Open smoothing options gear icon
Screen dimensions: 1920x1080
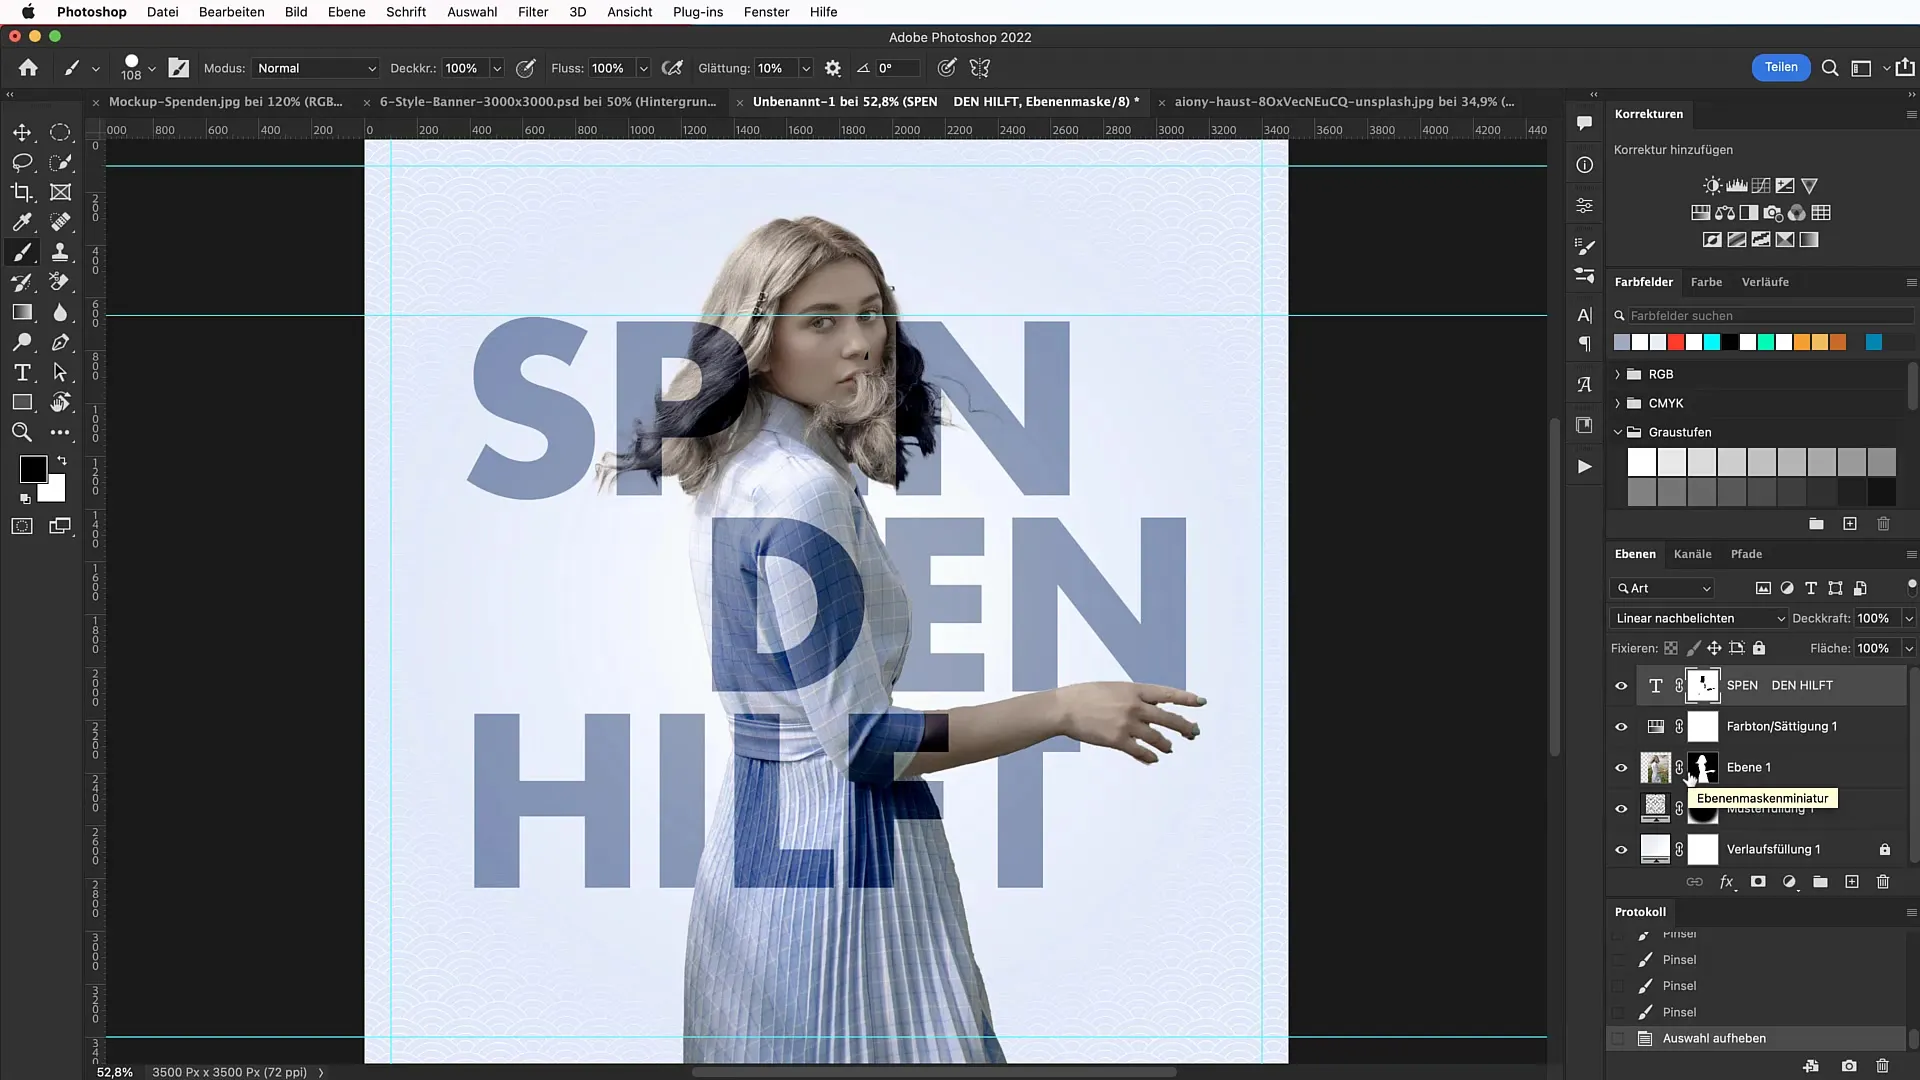click(832, 68)
